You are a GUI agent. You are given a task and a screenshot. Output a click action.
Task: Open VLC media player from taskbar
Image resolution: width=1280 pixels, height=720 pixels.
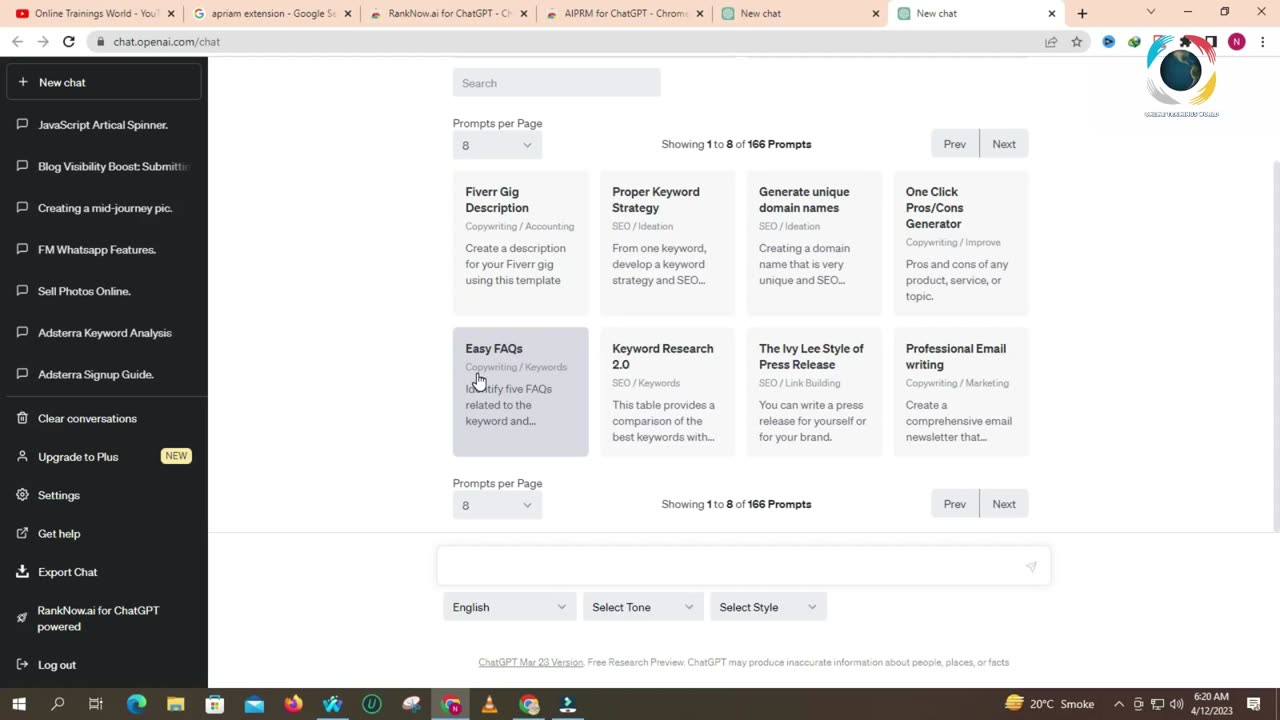pos(489,704)
